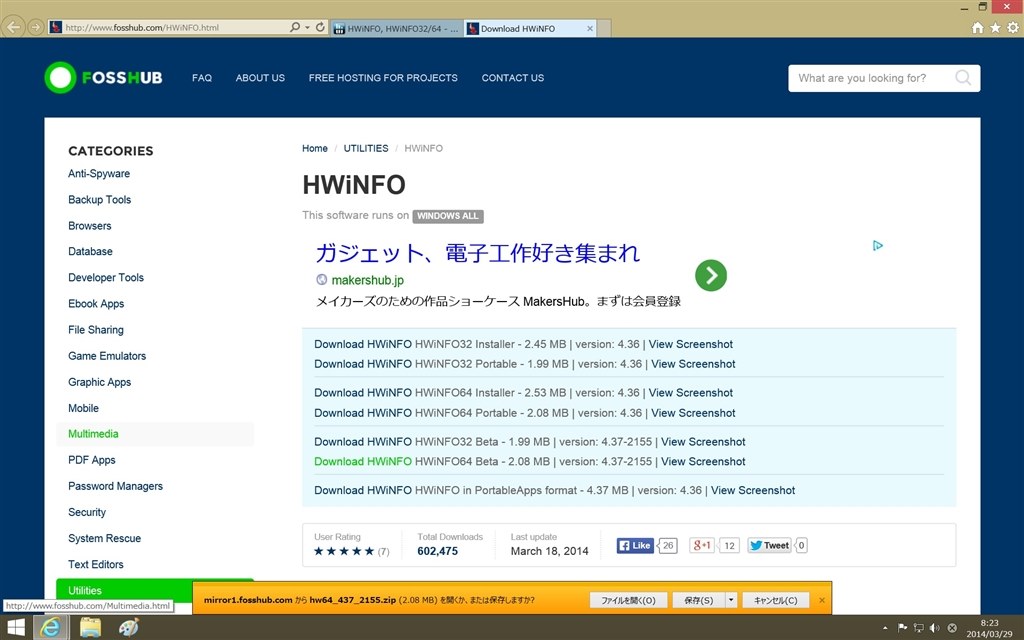This screenshot has width=1024, height=640.
Task: Click the FossHub logo
Action: 103,78
